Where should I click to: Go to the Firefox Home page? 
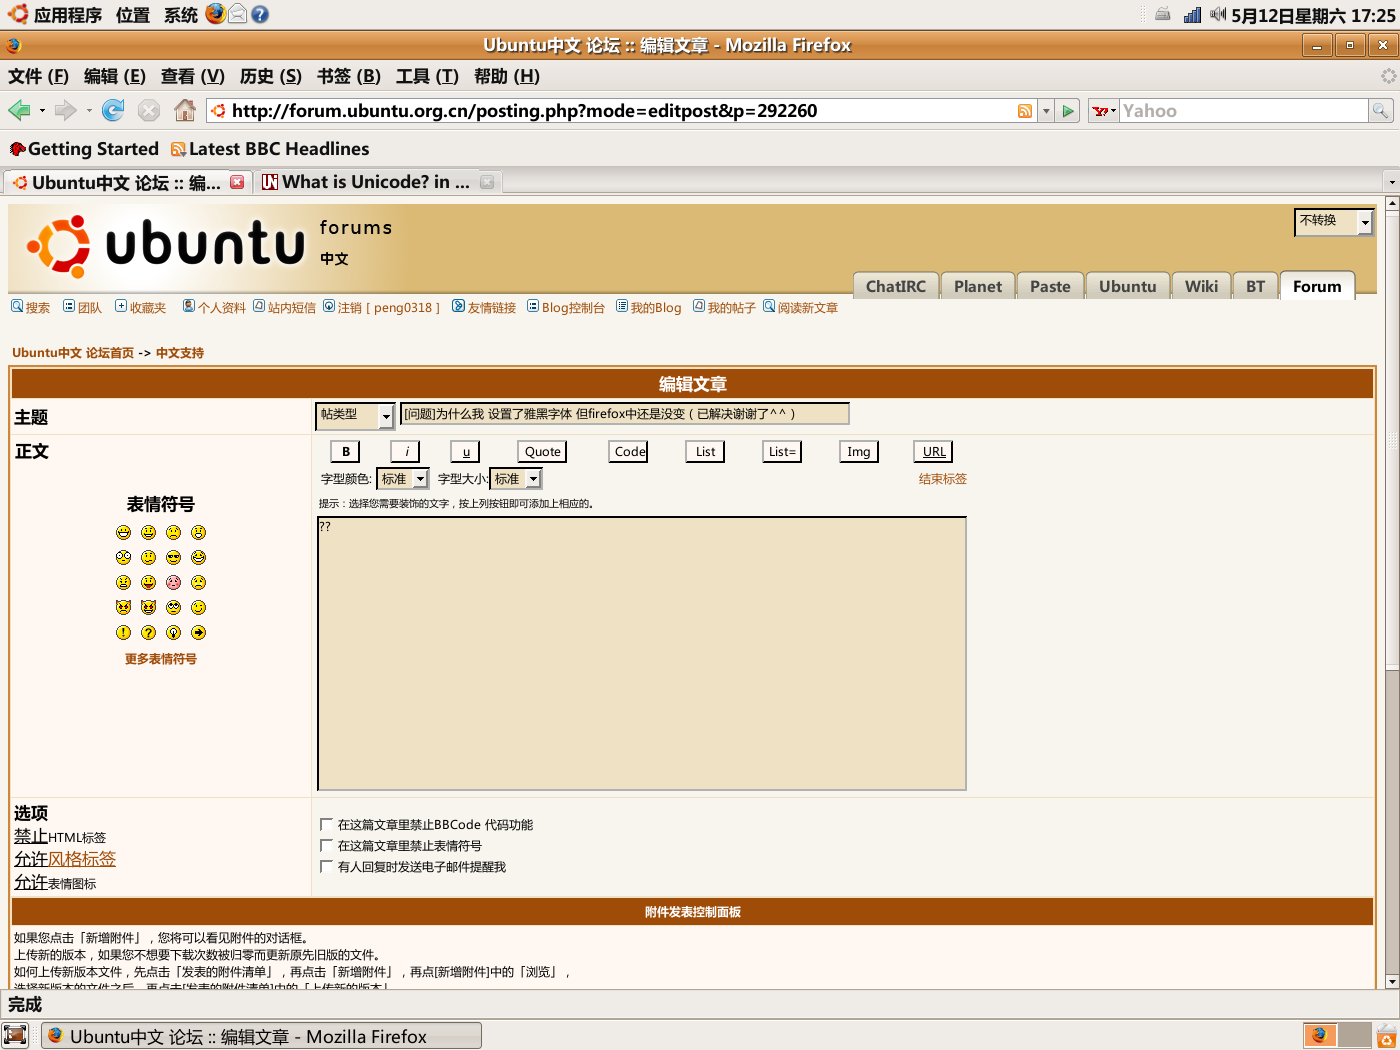click(x=185, y=110)
